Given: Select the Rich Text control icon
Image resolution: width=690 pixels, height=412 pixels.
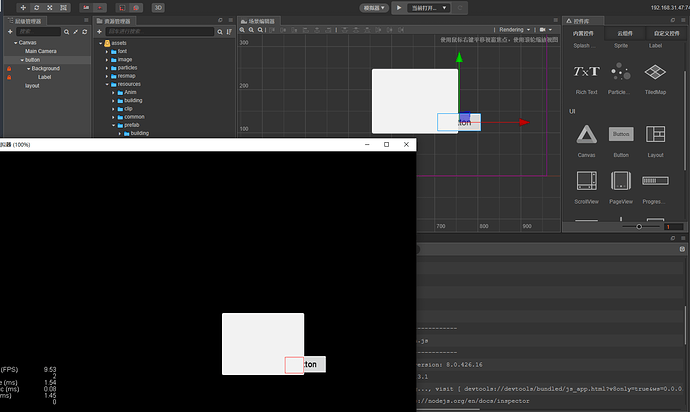Looking at the screenshot, I should [x=587, y=72].
